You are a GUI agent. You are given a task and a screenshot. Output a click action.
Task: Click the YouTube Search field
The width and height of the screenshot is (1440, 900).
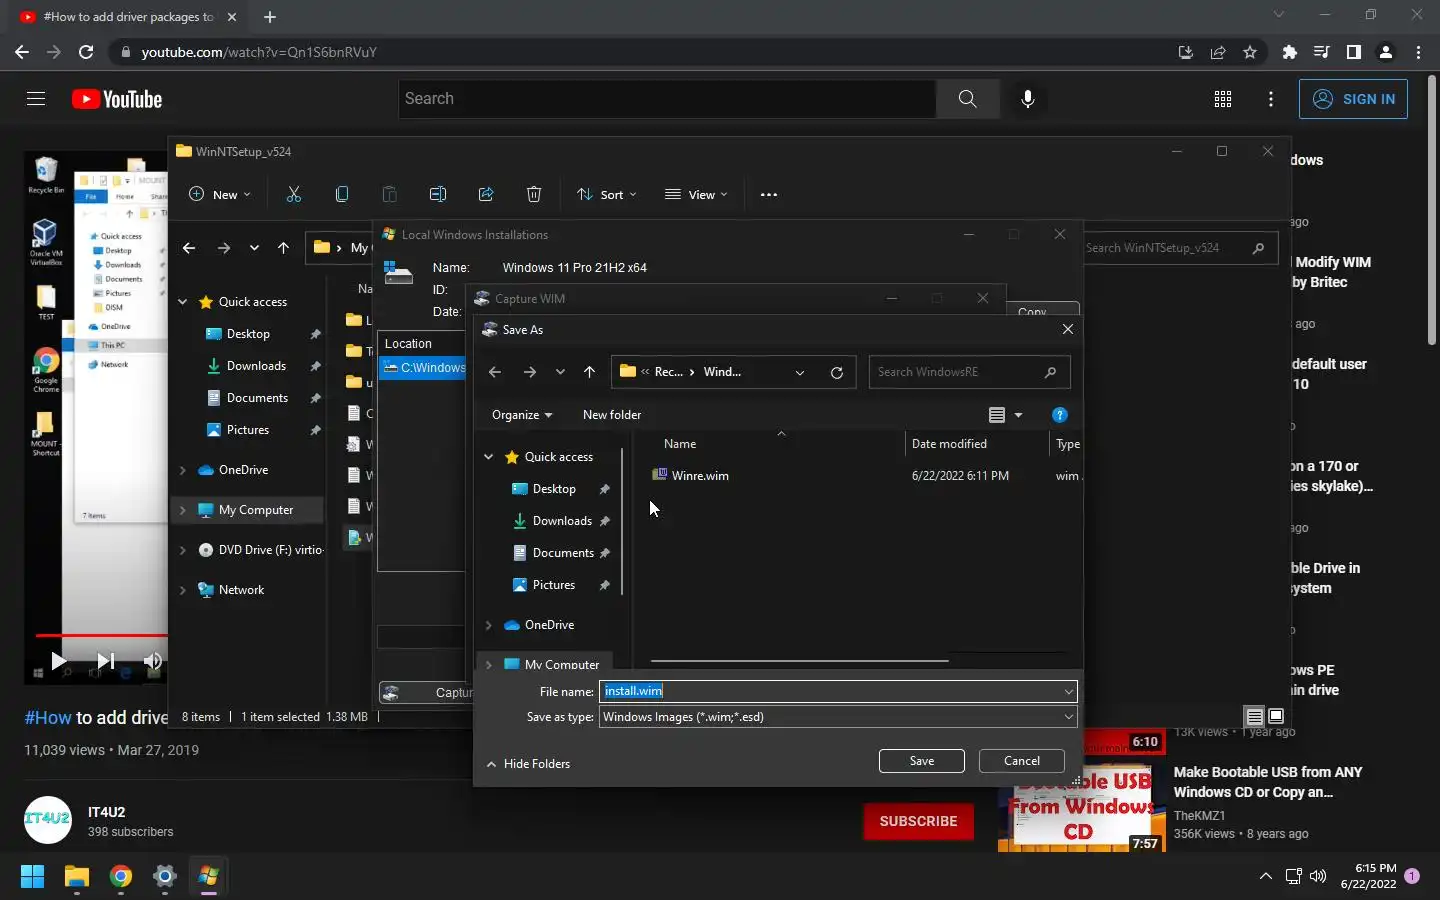point(667,99)
